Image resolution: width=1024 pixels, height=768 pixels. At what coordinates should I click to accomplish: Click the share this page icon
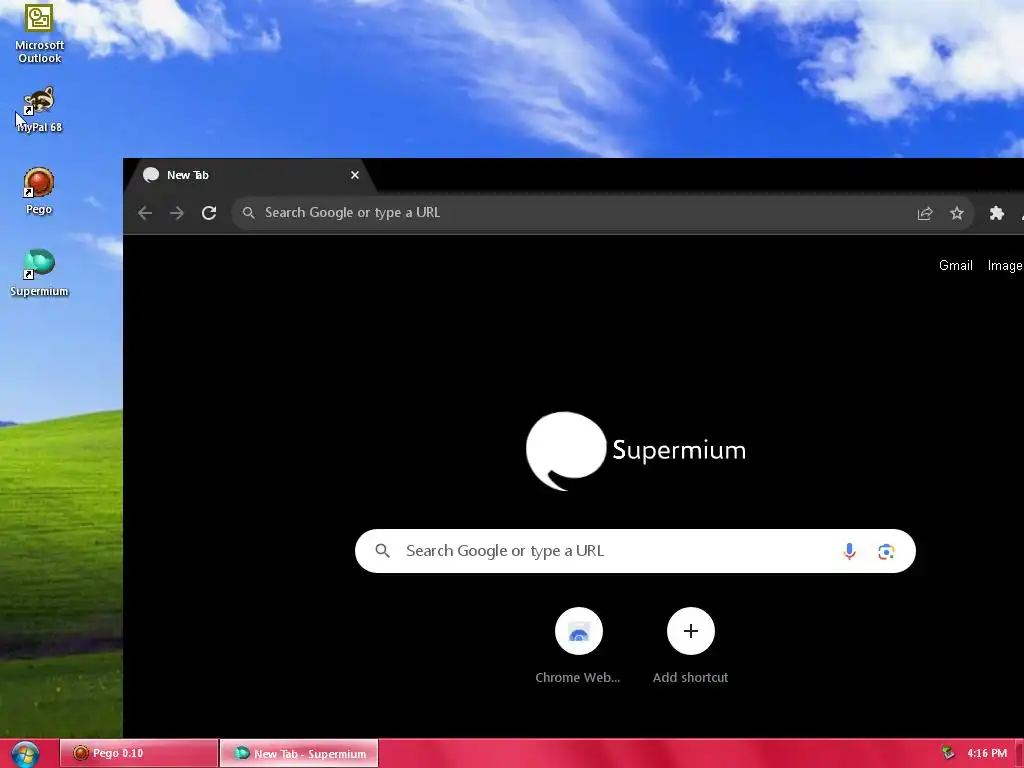[925, 213]
